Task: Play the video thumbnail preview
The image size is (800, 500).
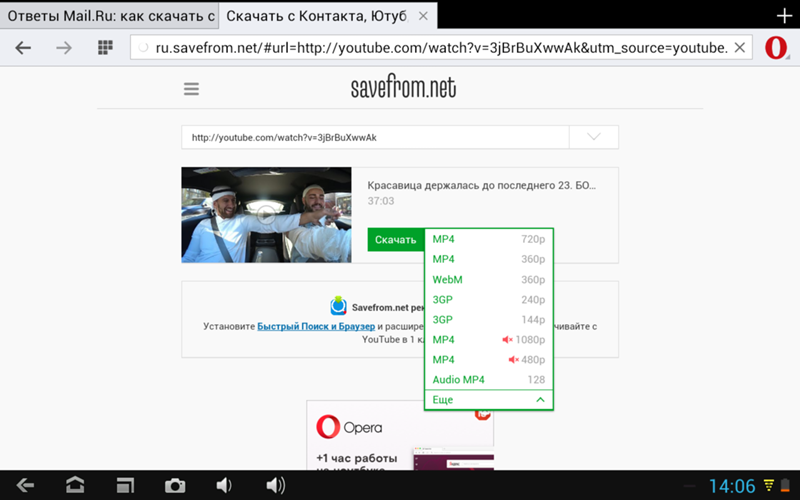Action: click(266, 215)
